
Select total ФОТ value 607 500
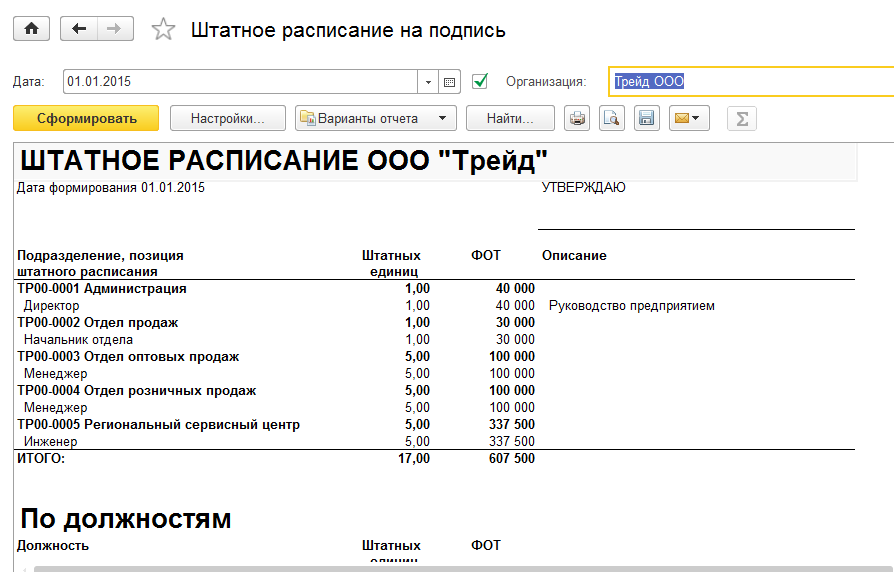(x=511, y=459)
